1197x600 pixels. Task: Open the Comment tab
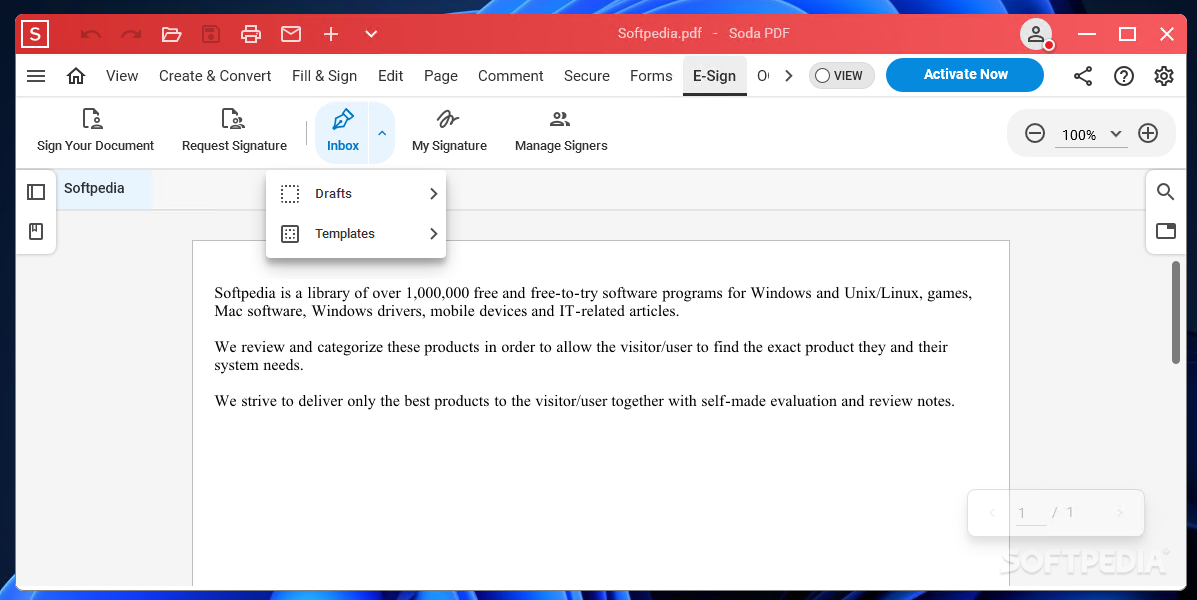pyautogui.click(x=511, y=76)
